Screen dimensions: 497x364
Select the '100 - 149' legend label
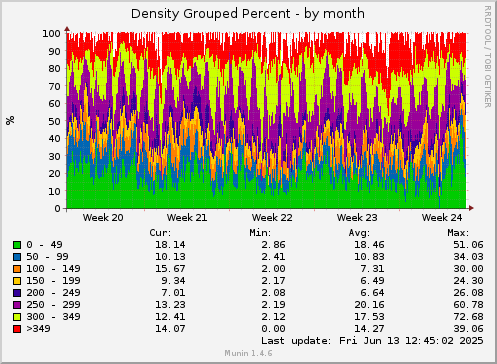[53, 269]
